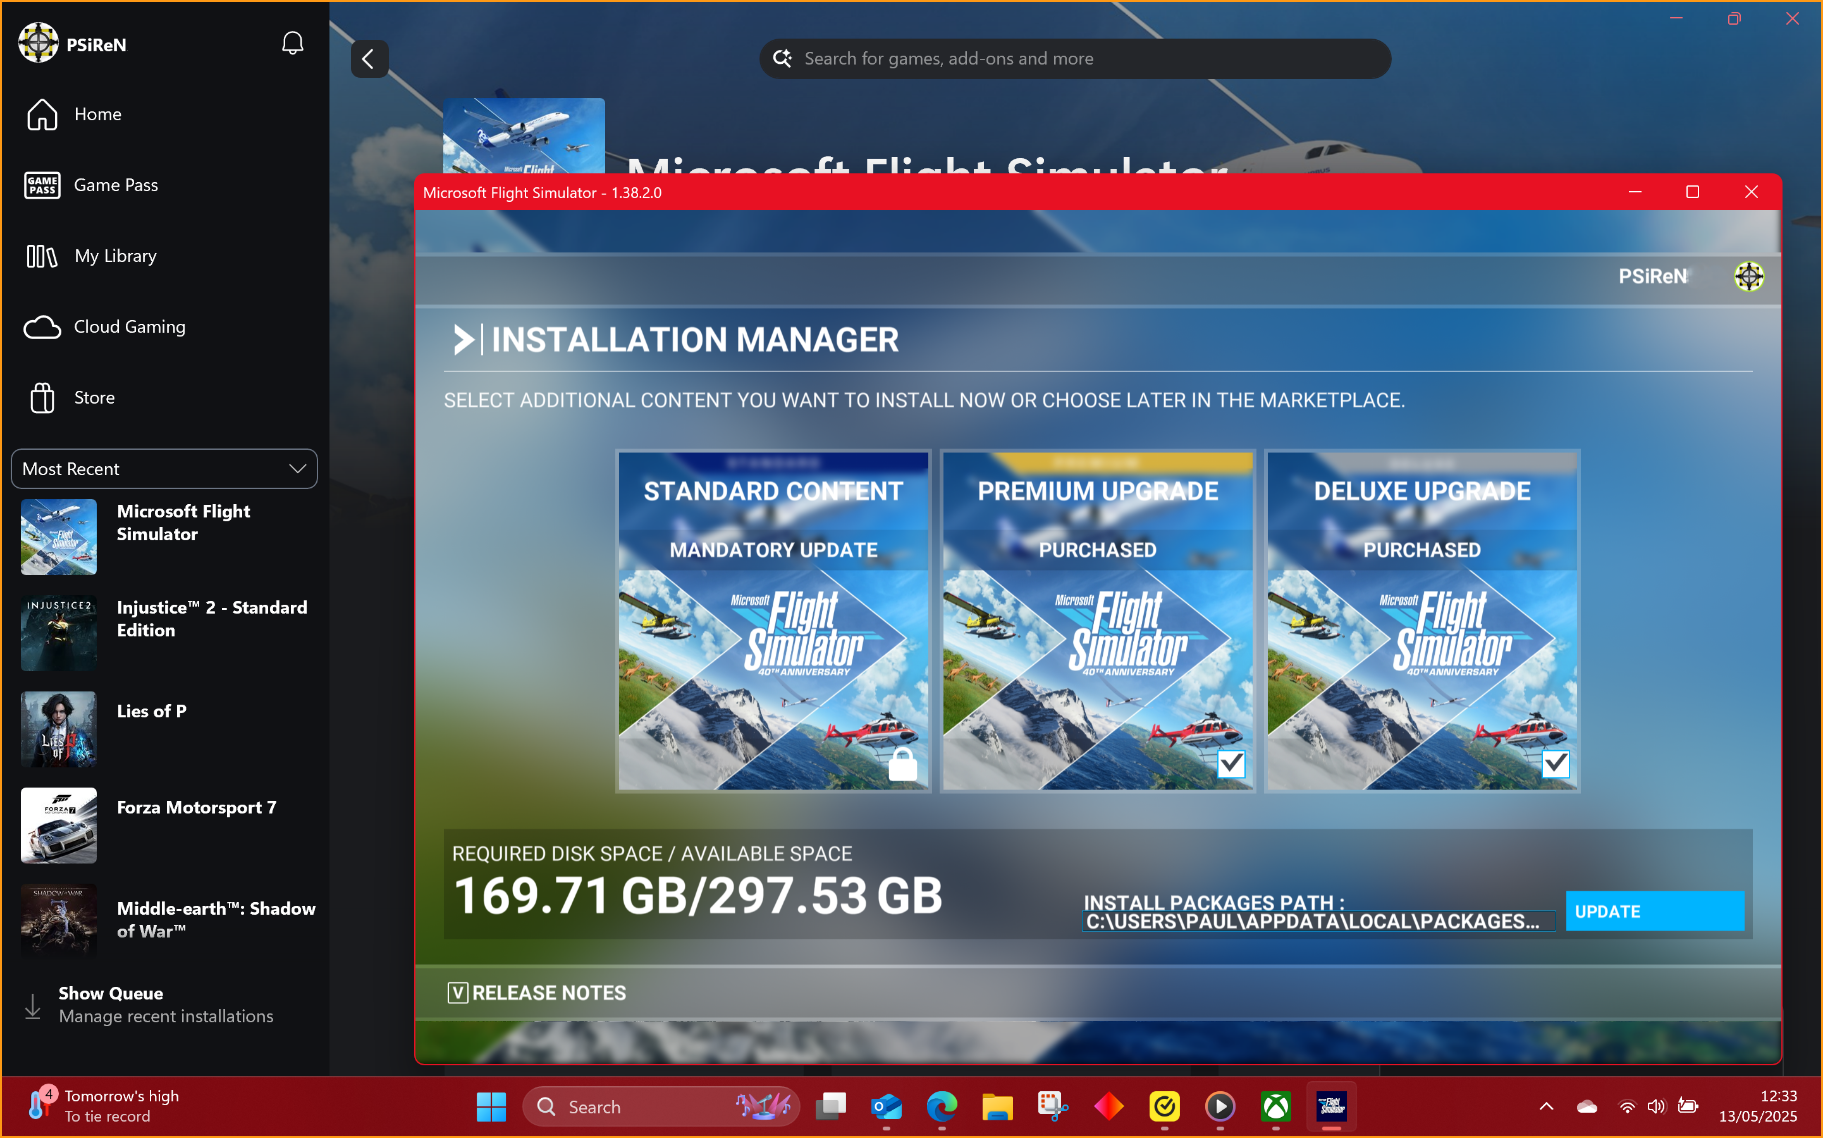Open notifications bell in Xbox app

(x=292, y=43)
